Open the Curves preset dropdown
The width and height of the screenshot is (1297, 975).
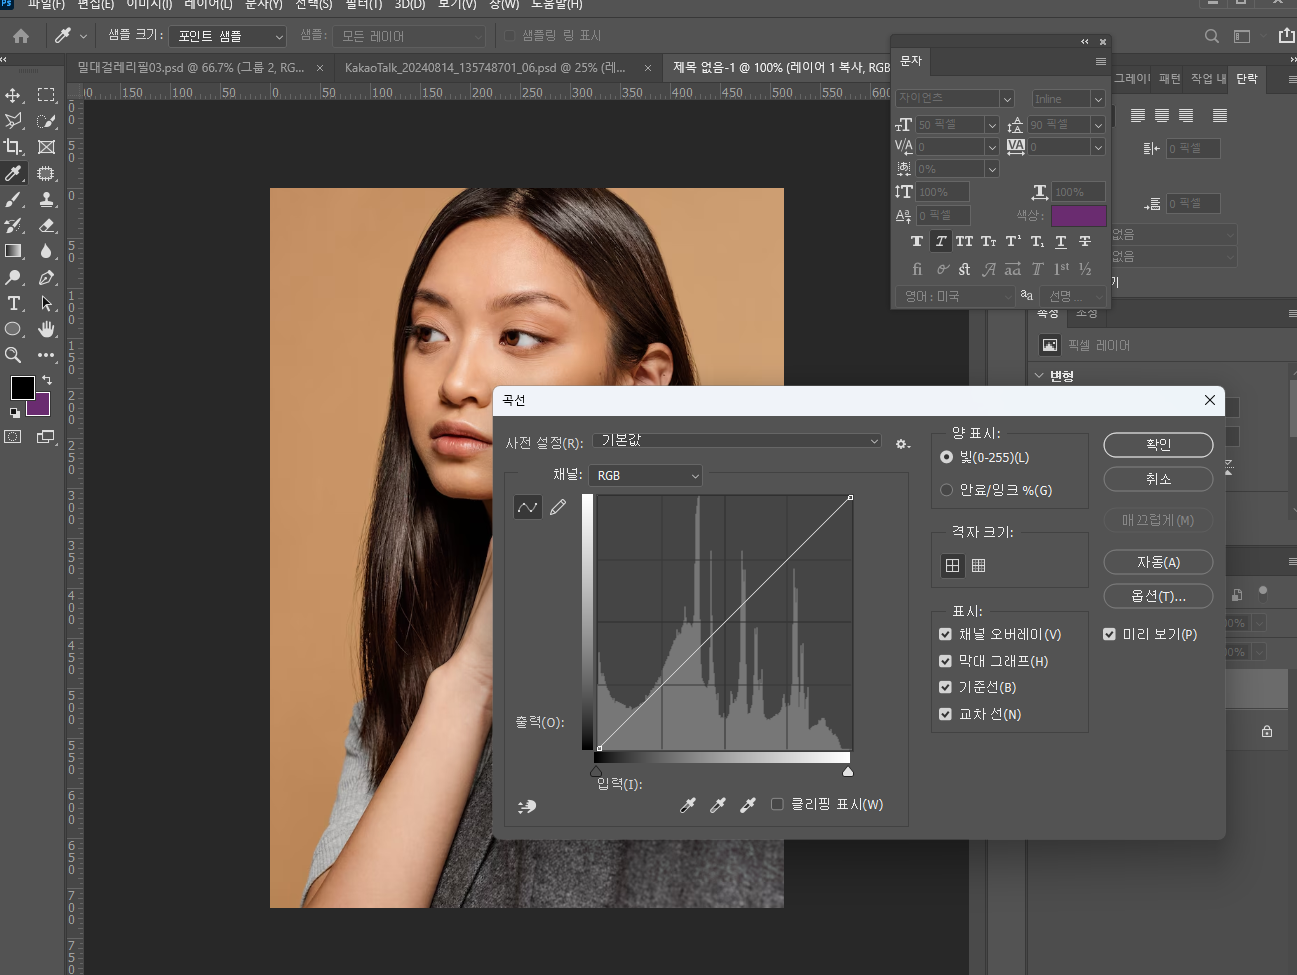pos(737,441)
